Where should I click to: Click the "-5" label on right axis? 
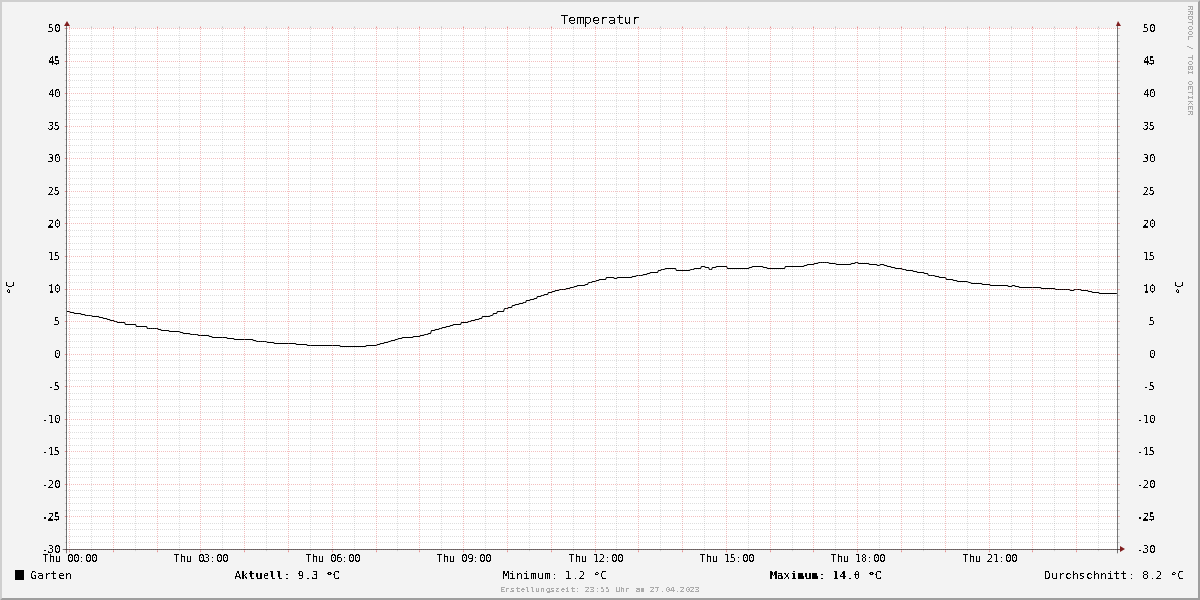coord(1149,387)
